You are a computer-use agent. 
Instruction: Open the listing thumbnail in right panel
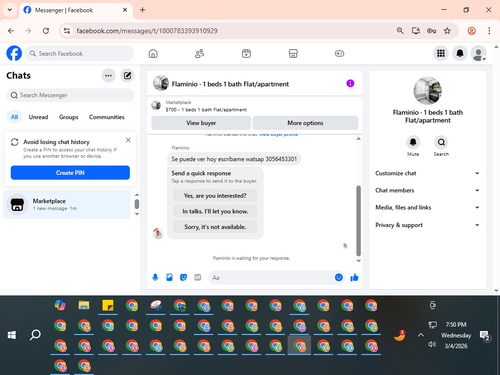click(x=428, y=91)
